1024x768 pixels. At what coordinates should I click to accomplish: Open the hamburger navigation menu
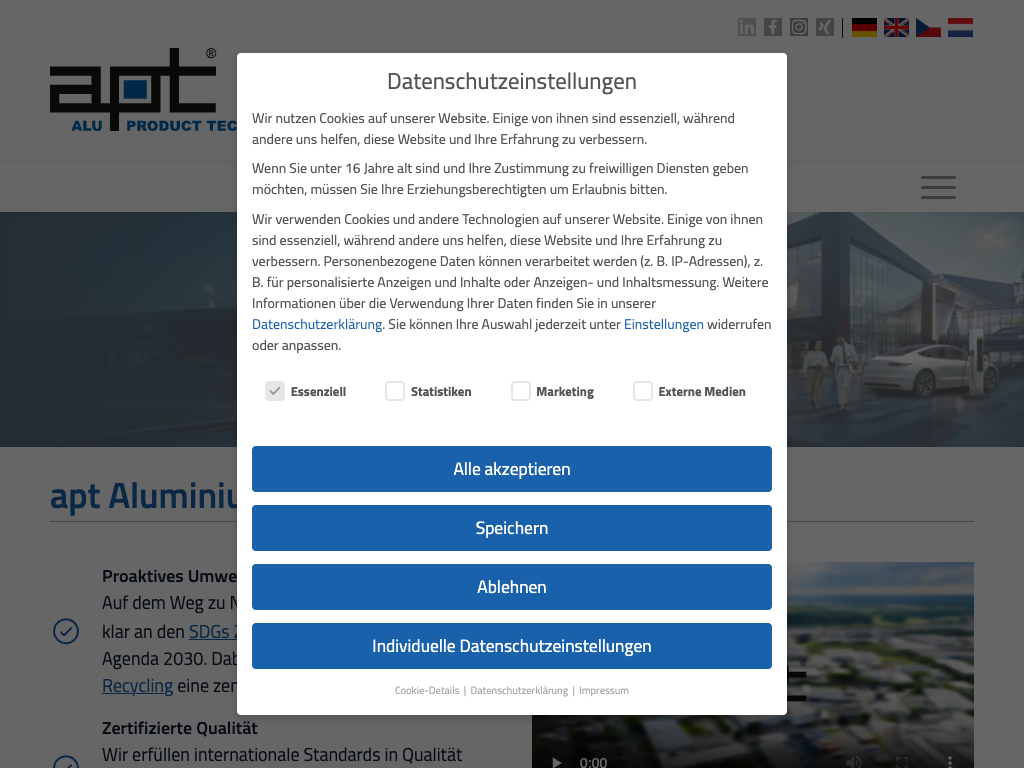[x=938, y=187]
